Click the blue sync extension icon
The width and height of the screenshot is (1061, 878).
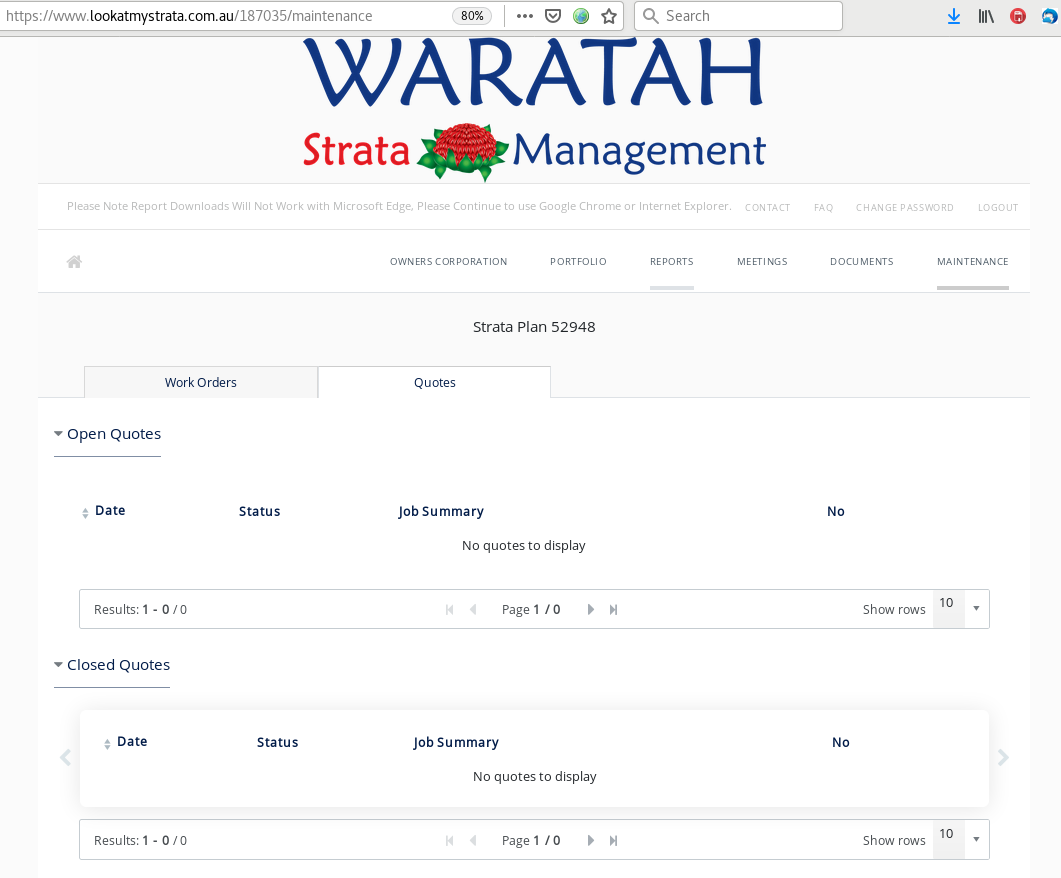[x=1050, y=16]
